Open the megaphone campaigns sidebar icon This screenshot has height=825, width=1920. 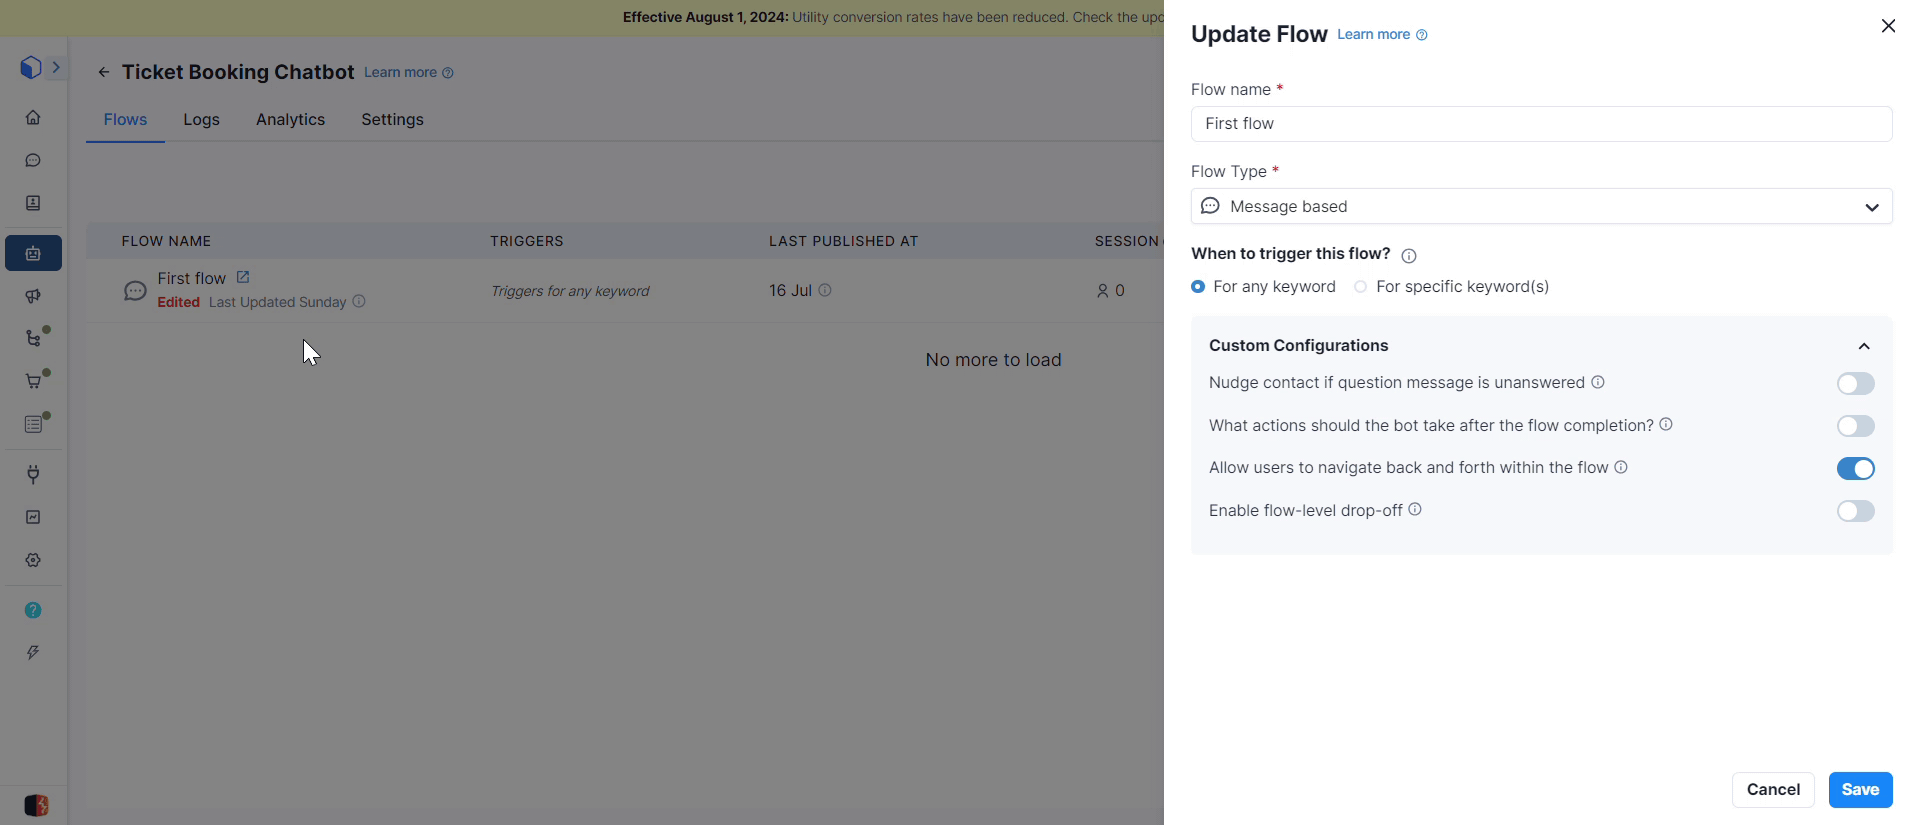coord(33,296)
